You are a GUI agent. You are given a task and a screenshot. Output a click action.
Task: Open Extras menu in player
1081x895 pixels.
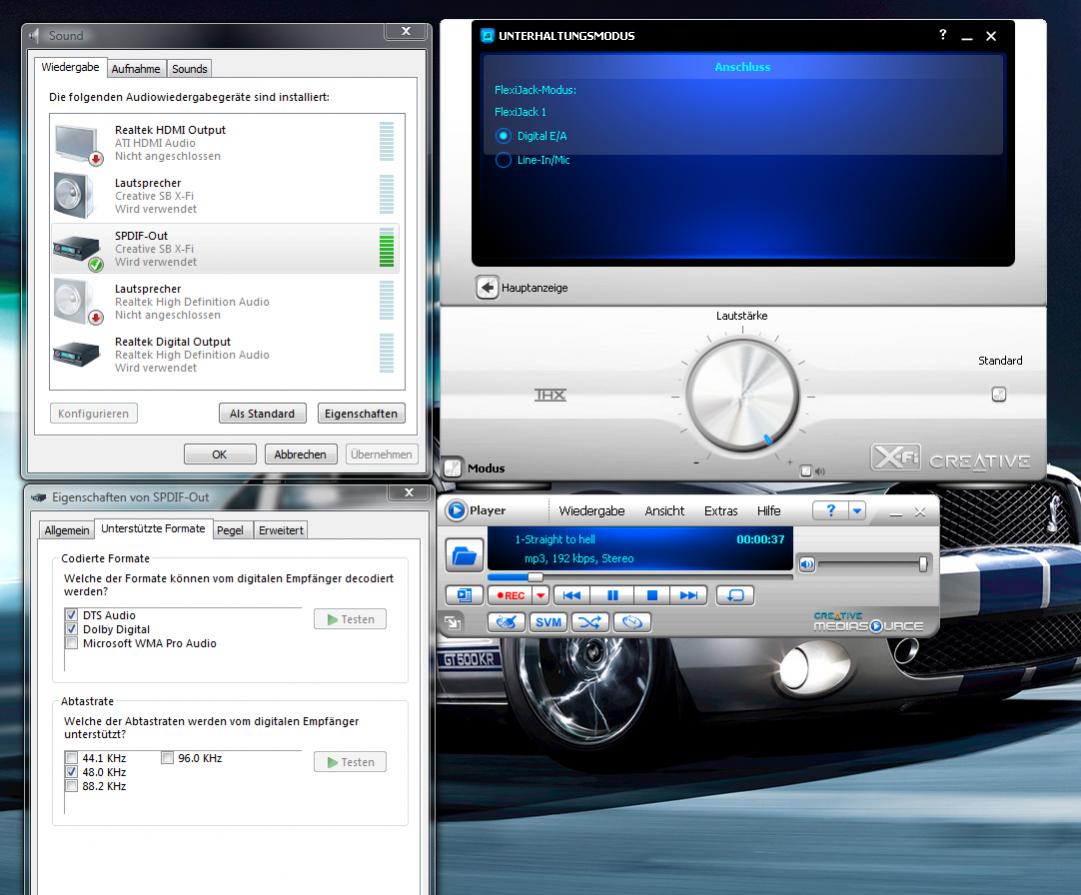[720, 511]
